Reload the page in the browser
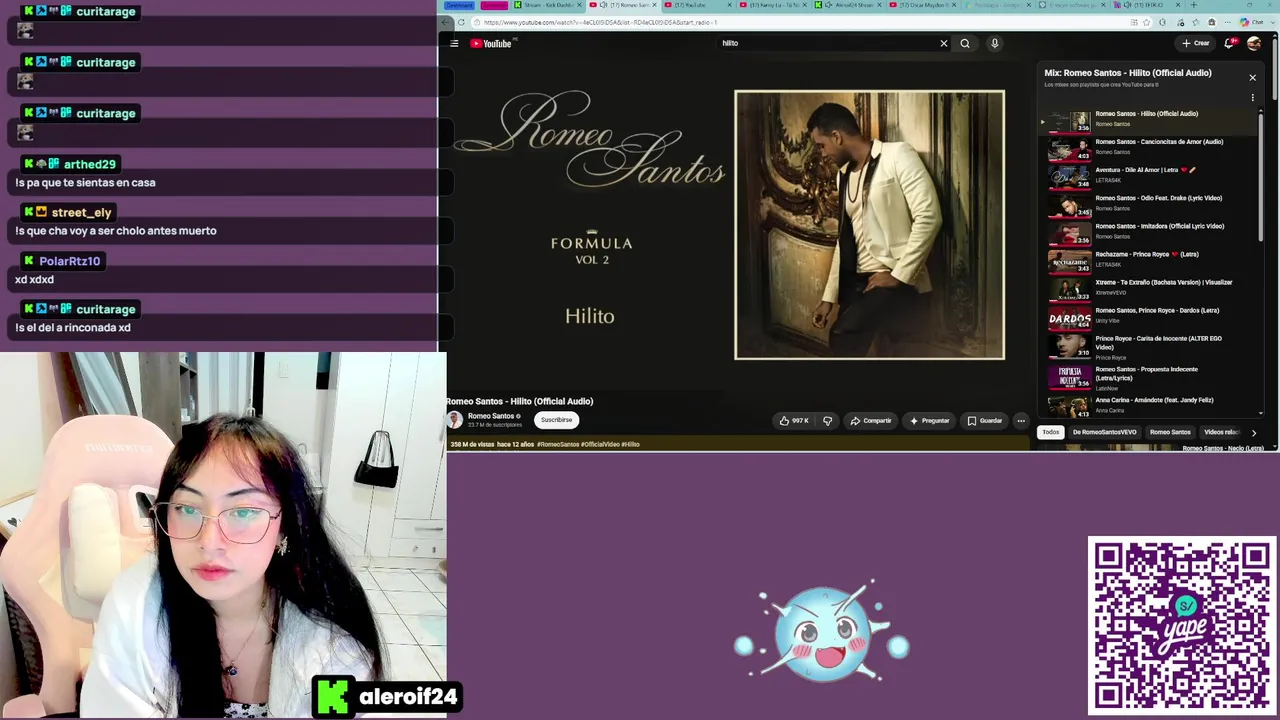The image size is (1280, 720). [461, 22]
